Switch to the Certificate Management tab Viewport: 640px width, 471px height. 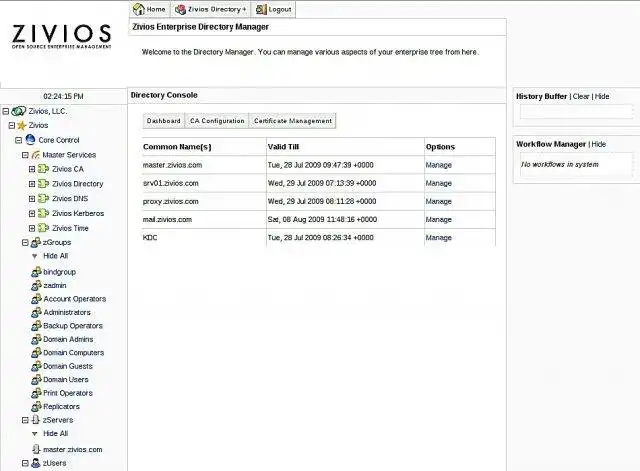pos(293,121)
